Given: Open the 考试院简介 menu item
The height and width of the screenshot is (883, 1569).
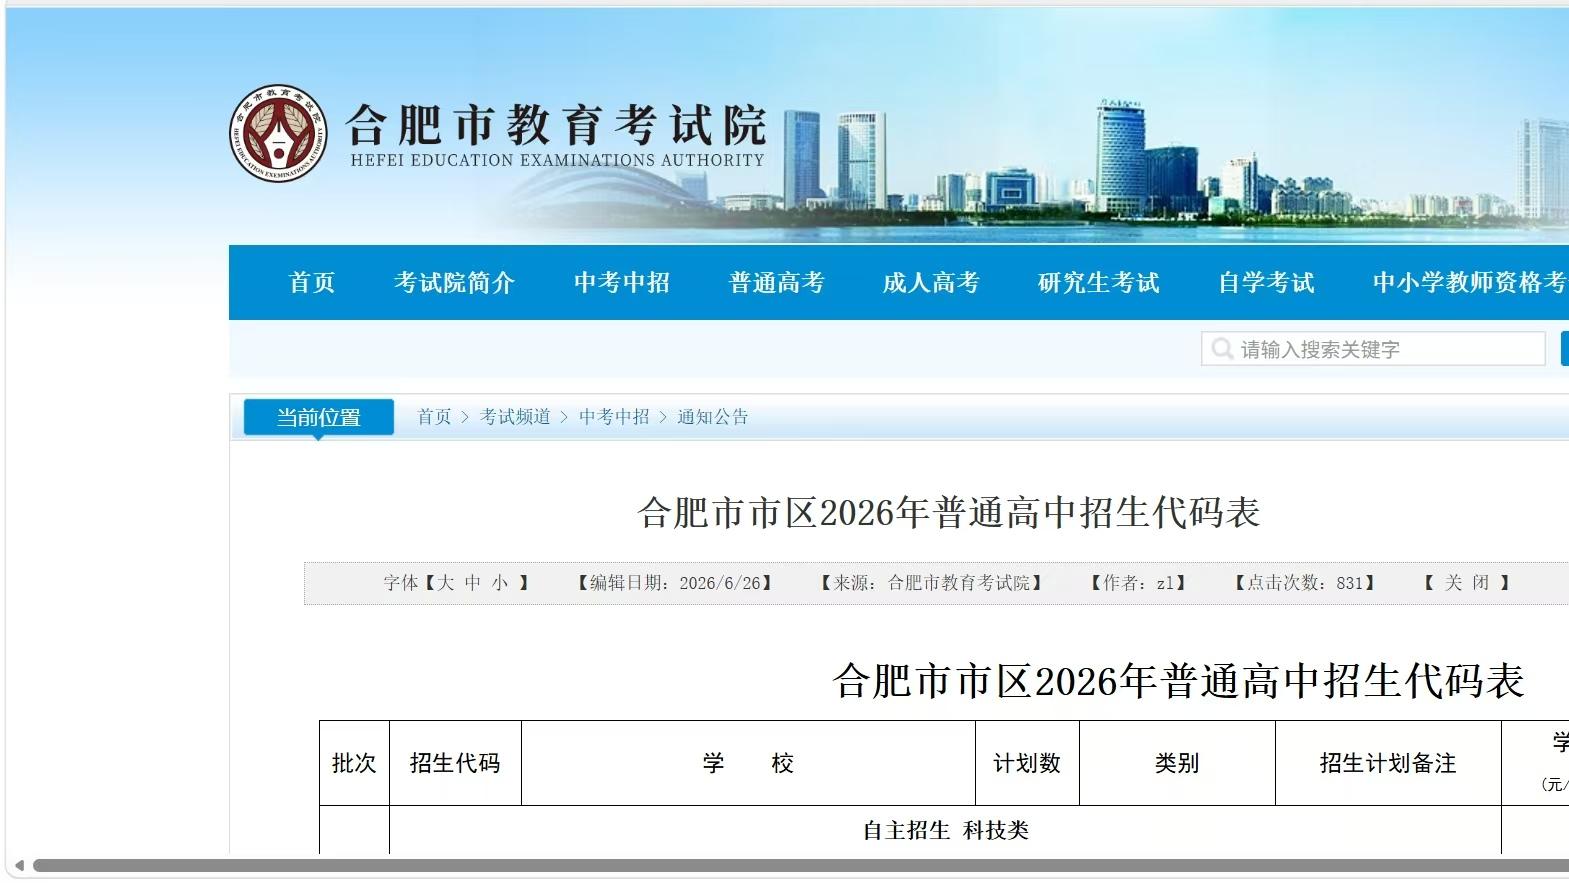Looking at the screenshot, I should (x=454, y=283).
